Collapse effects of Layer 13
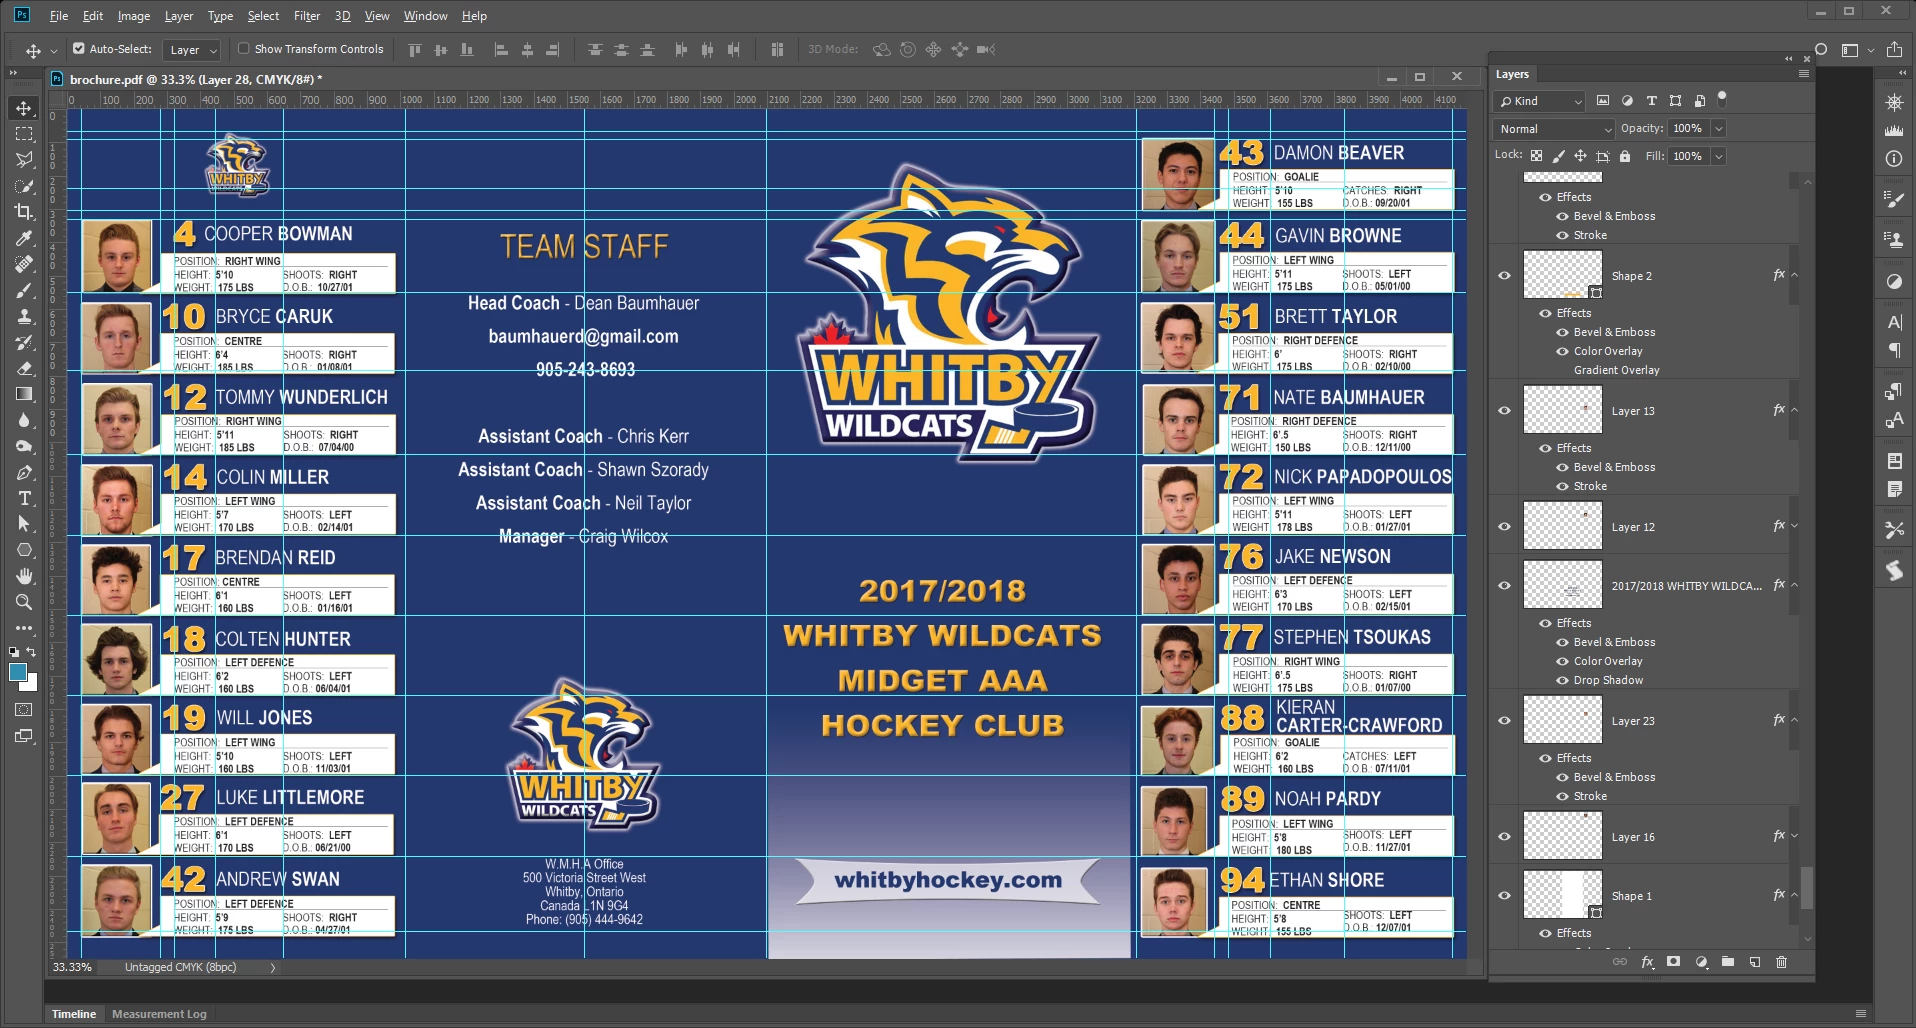Screen dimensions: 1916x1028 [1794, 410]
